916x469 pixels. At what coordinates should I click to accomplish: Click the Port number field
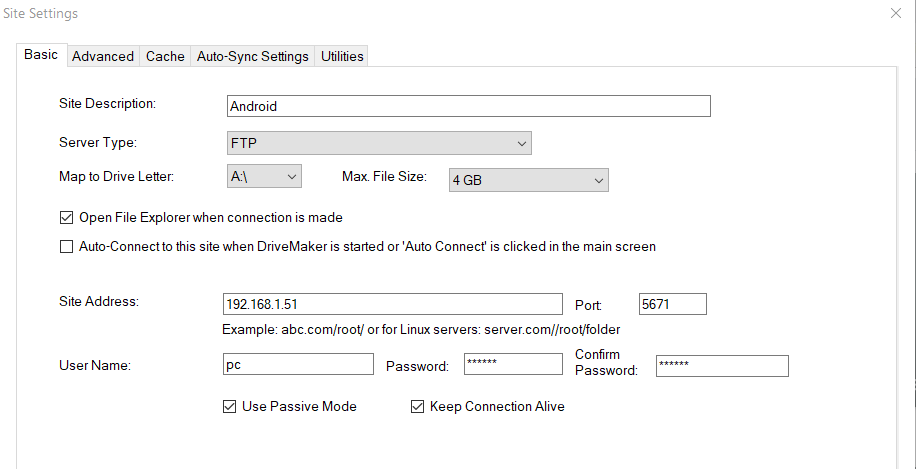pyautogui.click(x=673, y=304)
